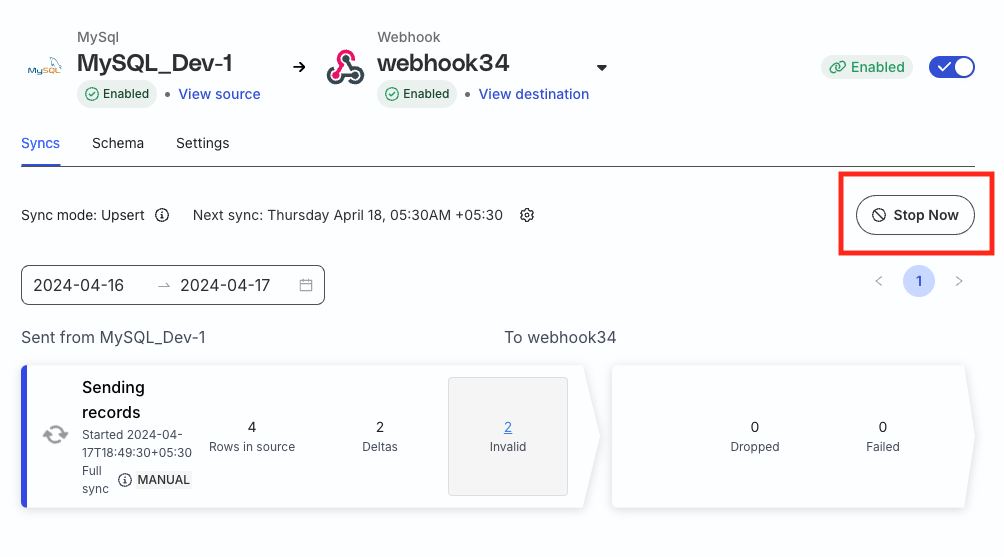Click the '0 Dropped' value
Image resolution: width=1004 pixels, height=557 pixels.
[754, 436]
